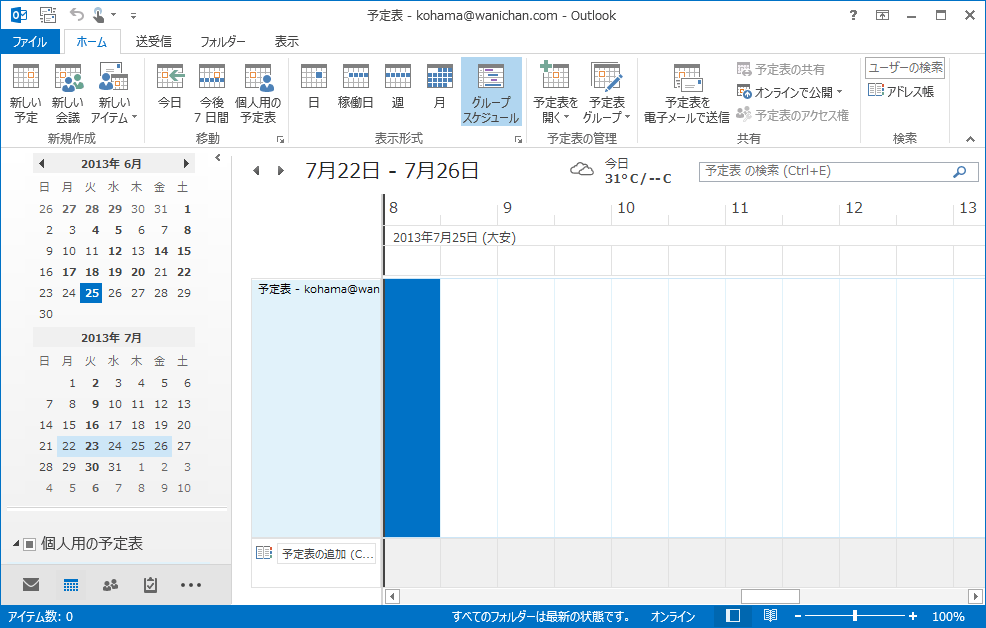Collapse the ribbon with chevron
Viewport: 986px width, 628px height.
[x=970, y=139]
